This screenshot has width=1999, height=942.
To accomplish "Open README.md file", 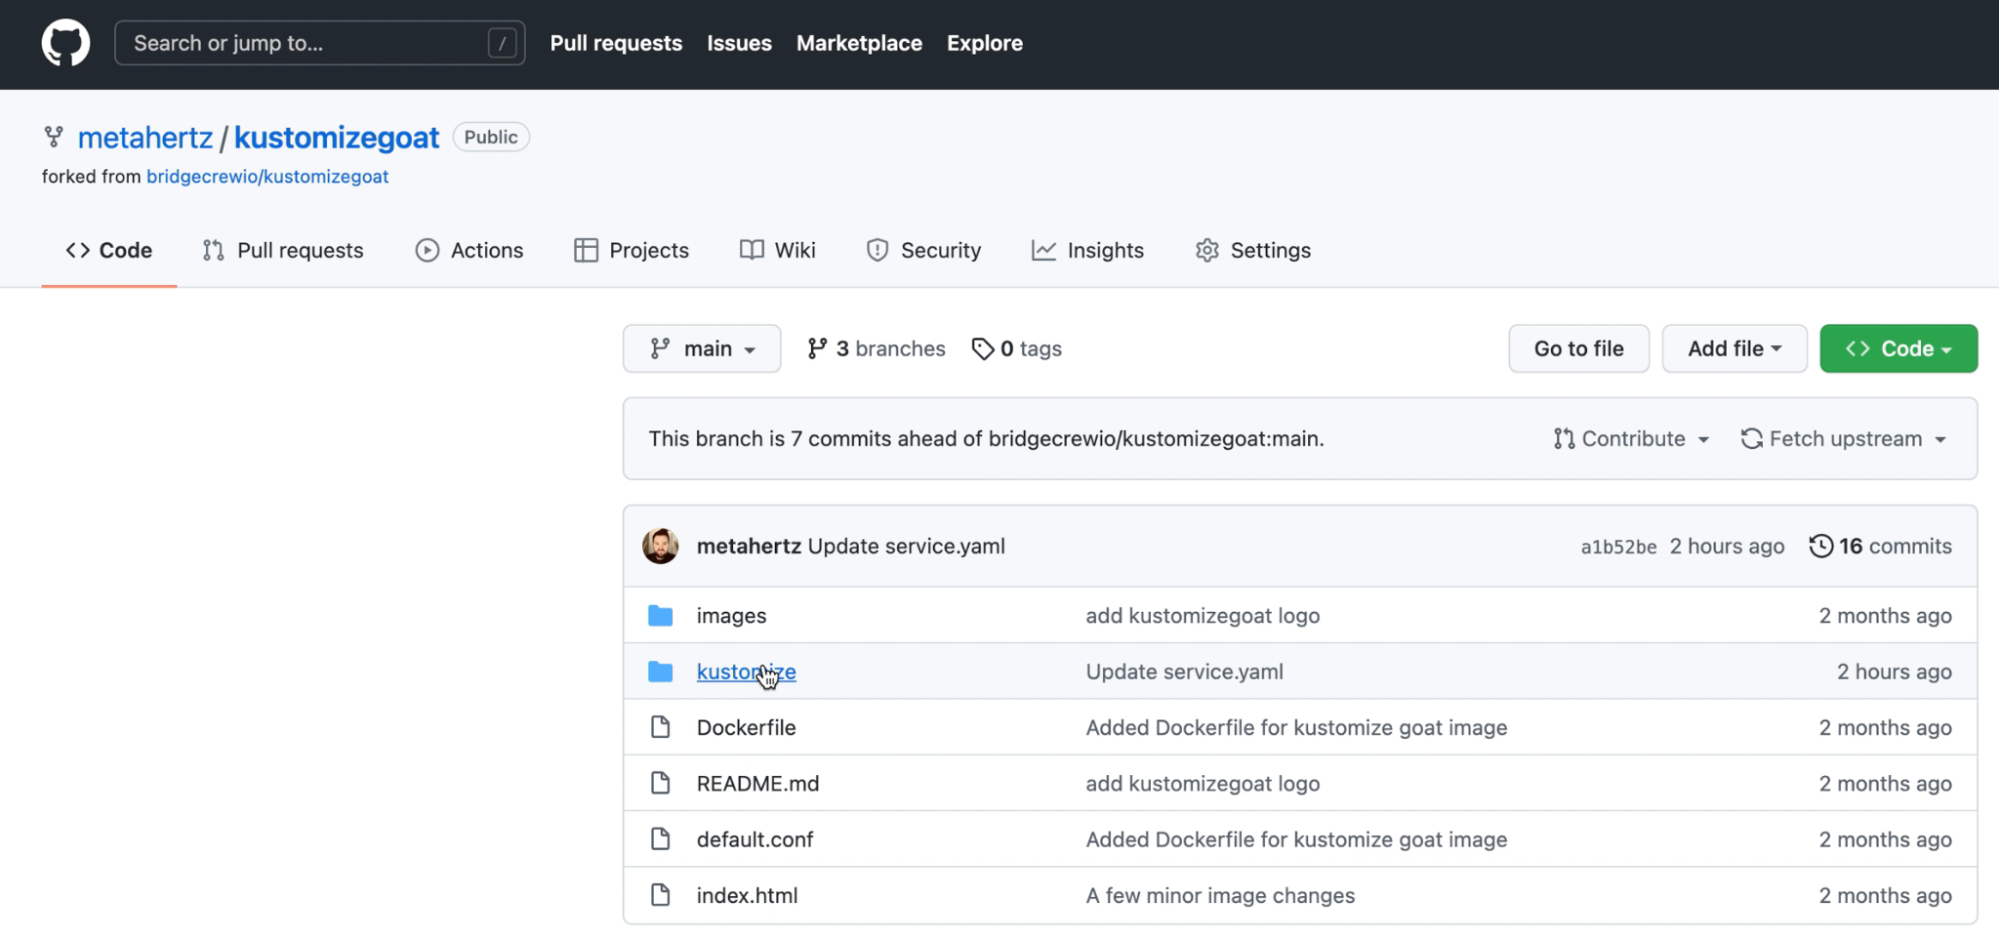I will (758, 784).
